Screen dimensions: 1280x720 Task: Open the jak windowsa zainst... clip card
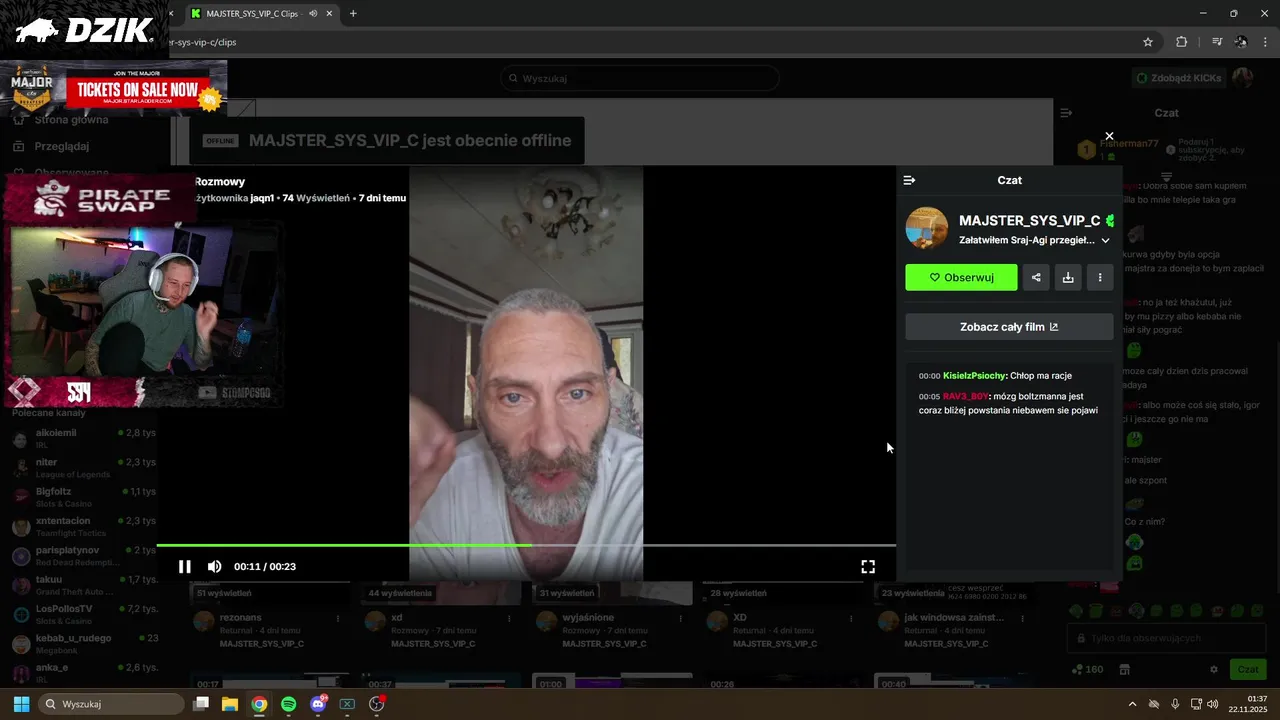[x=953, y=617]
